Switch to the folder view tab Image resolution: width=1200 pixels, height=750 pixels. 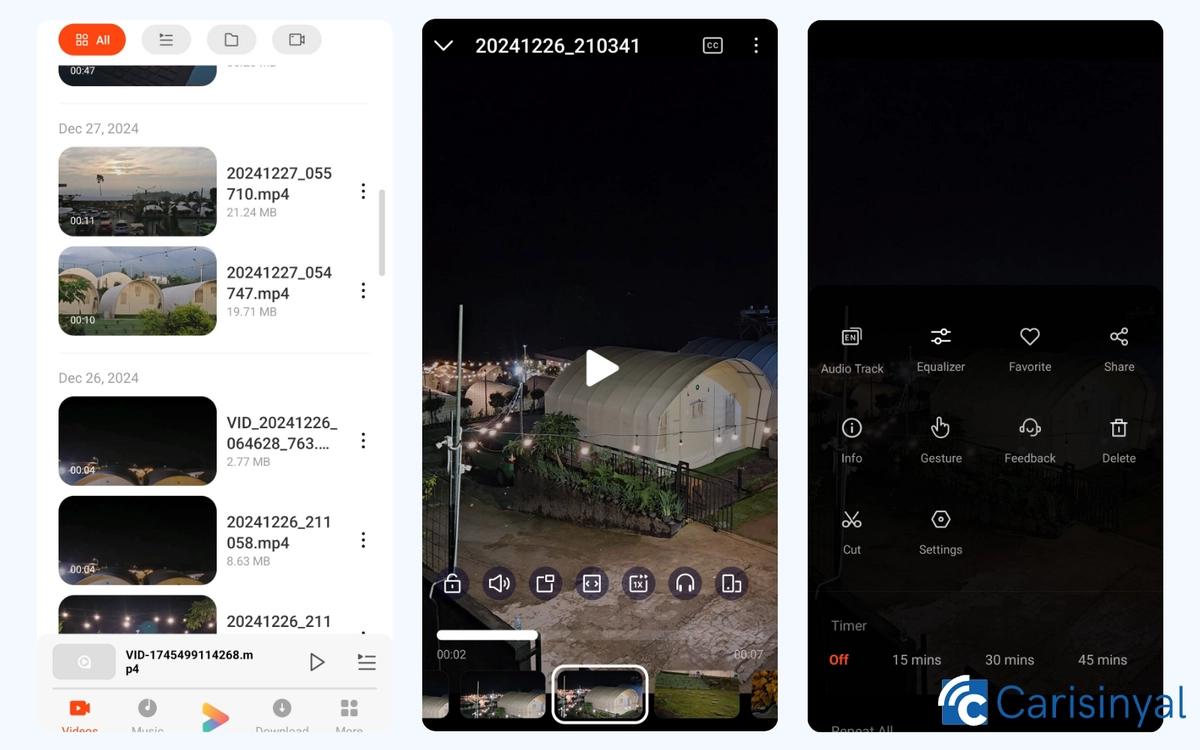pos(231,40)
